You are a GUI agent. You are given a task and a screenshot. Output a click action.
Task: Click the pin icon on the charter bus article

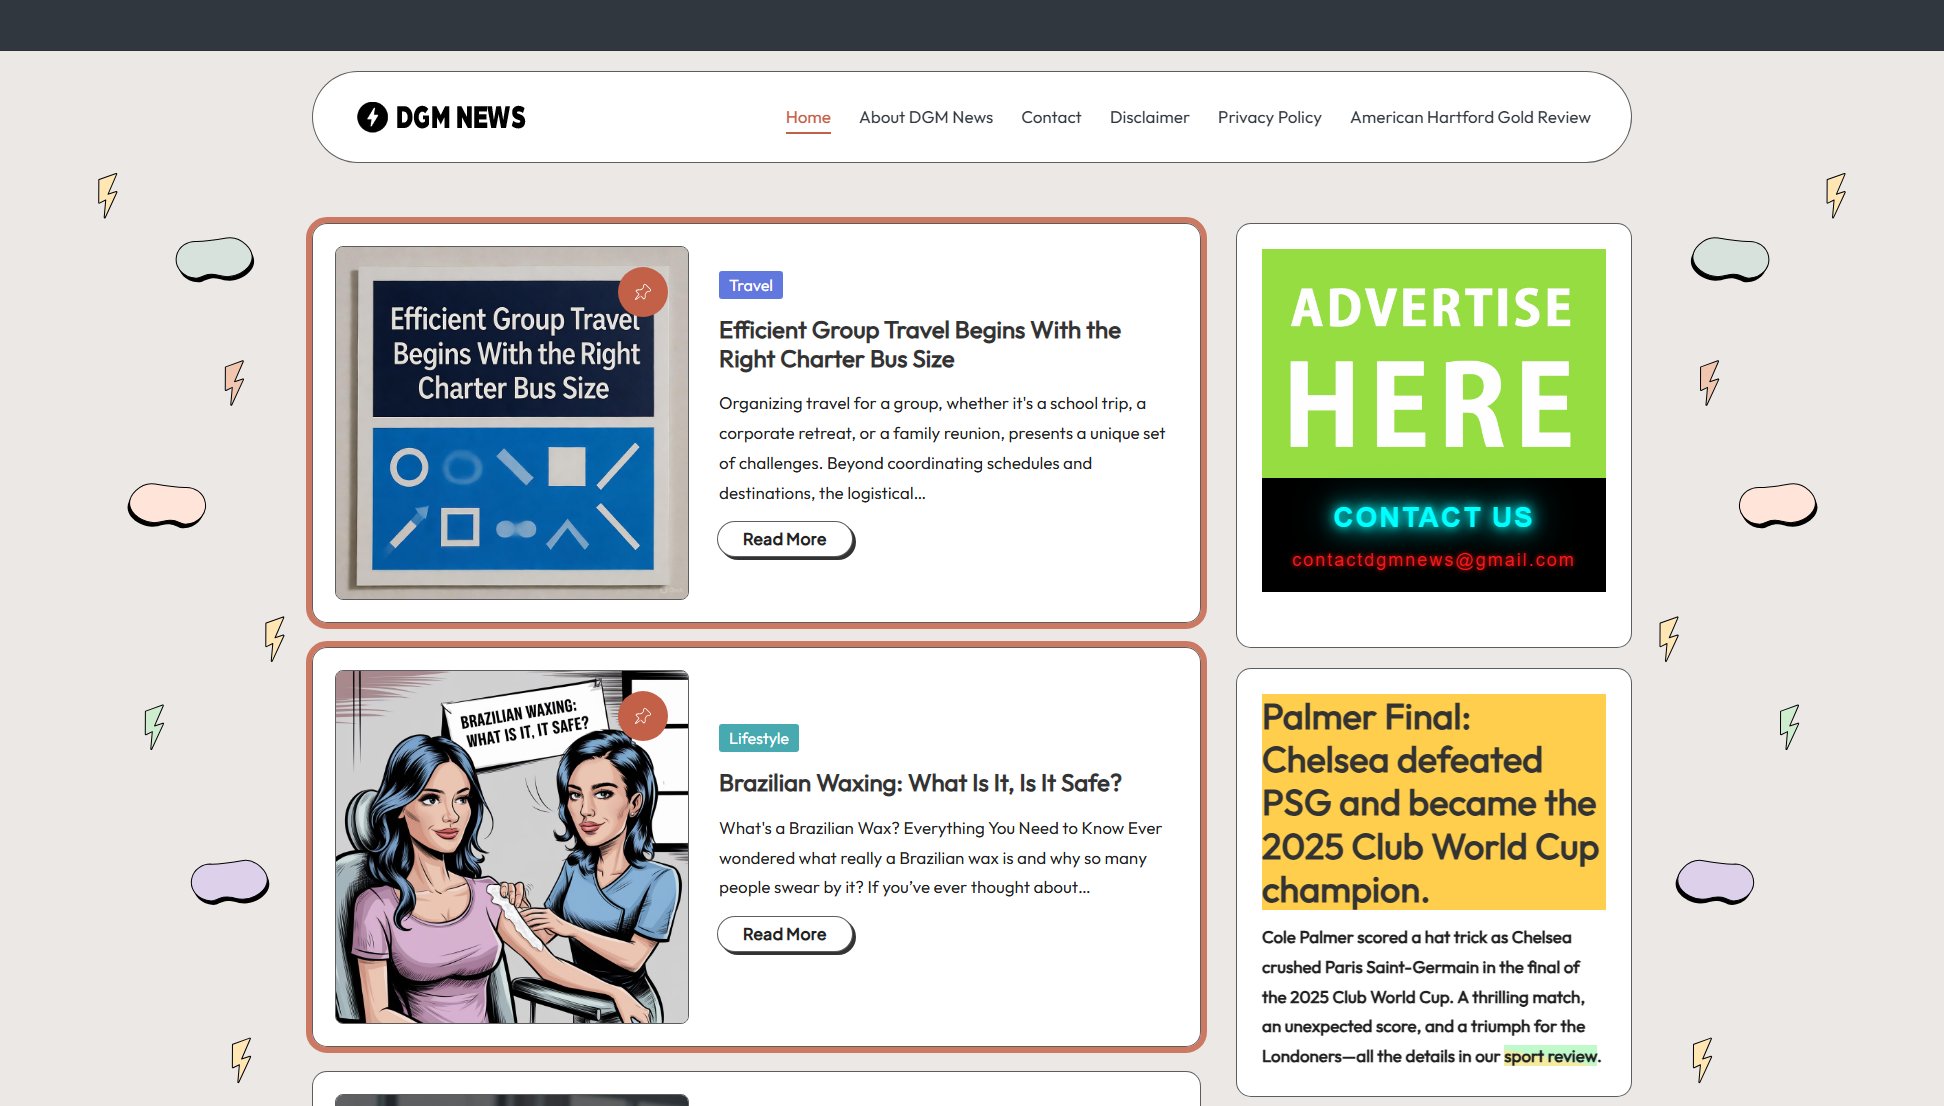pos(643,291)
